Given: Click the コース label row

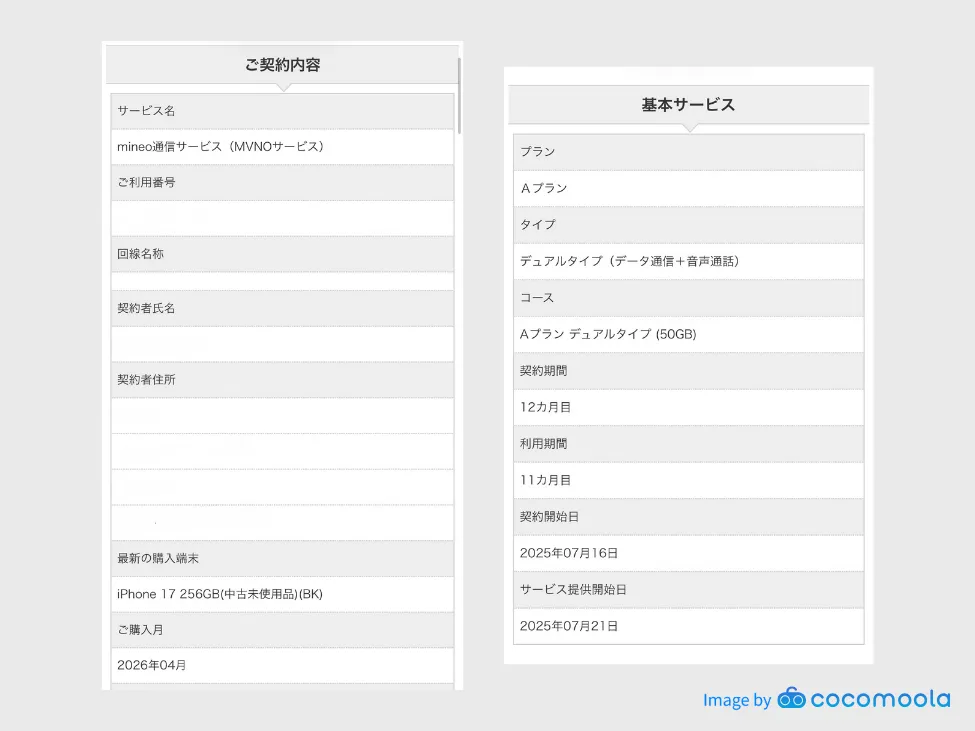Looking at the screenshot, I should [x=688, y=298].
